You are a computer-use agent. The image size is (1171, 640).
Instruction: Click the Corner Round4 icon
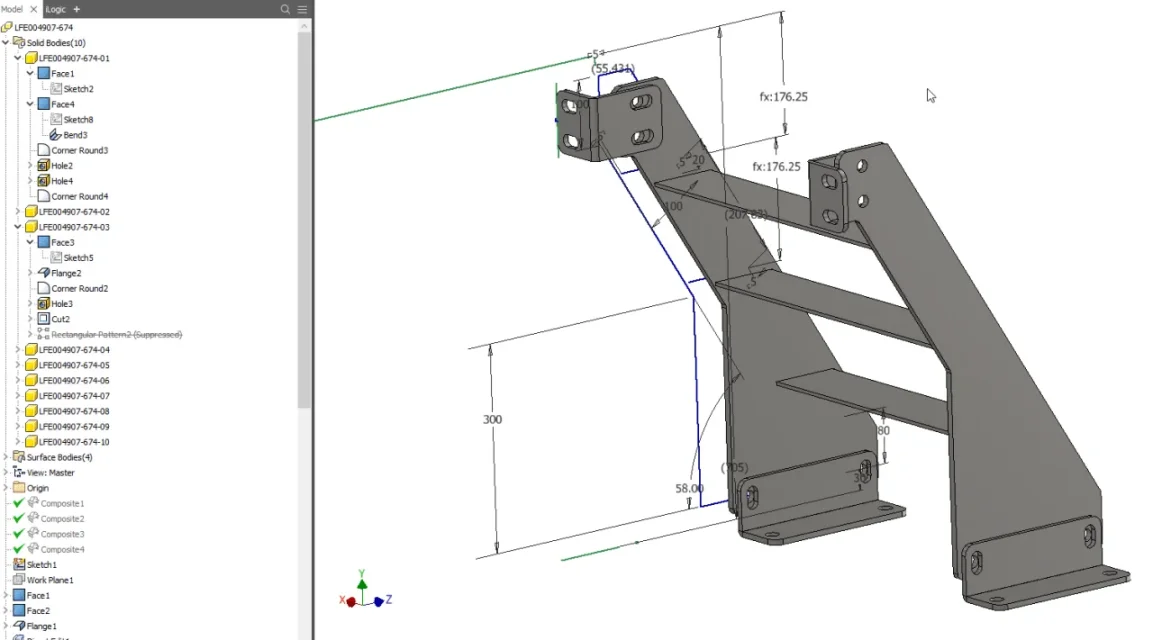pyautogui.click(x=43, y=196)
